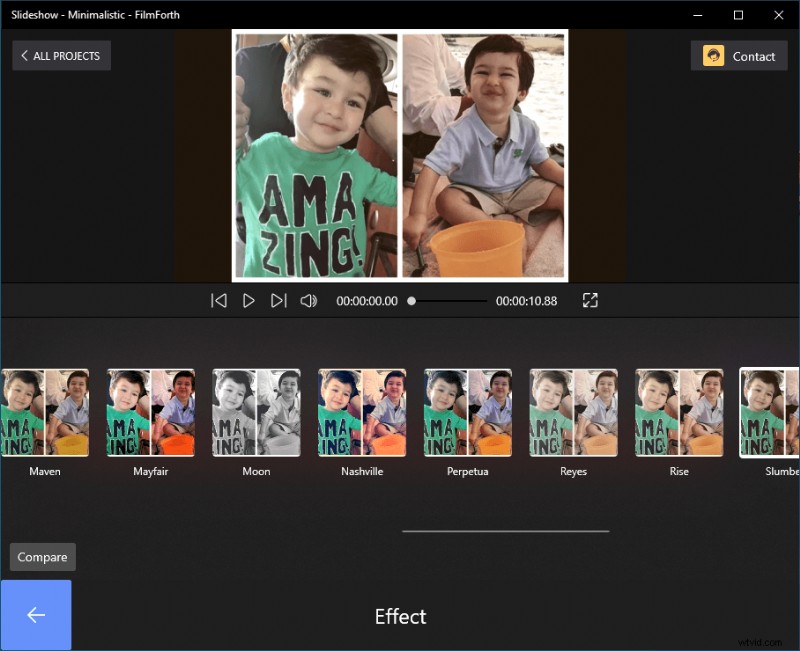Viewport: 800px width, 651px height.
Task: Enter fullscreen preview mode
Action: click(x=590, y=300)
